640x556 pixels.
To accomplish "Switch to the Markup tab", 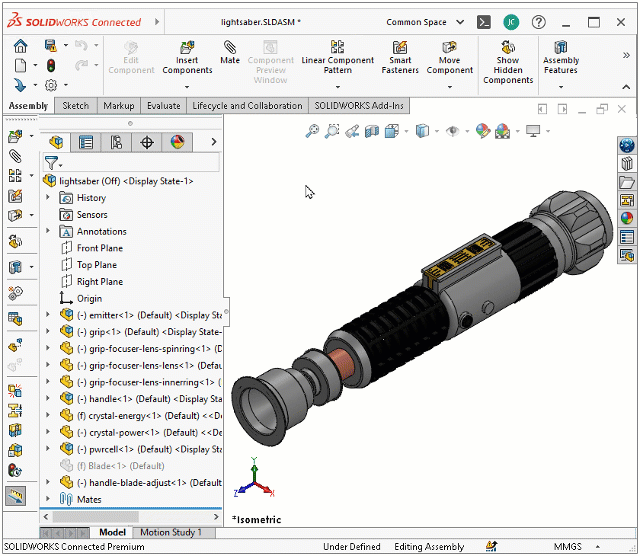I will 119,106.
